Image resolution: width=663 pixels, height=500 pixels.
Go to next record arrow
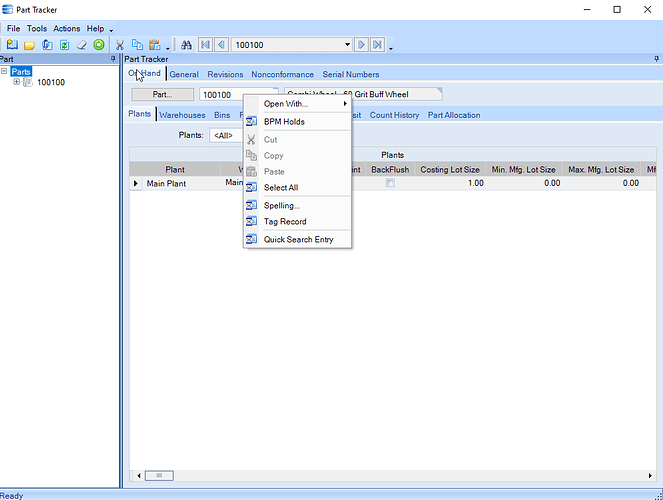362,45
